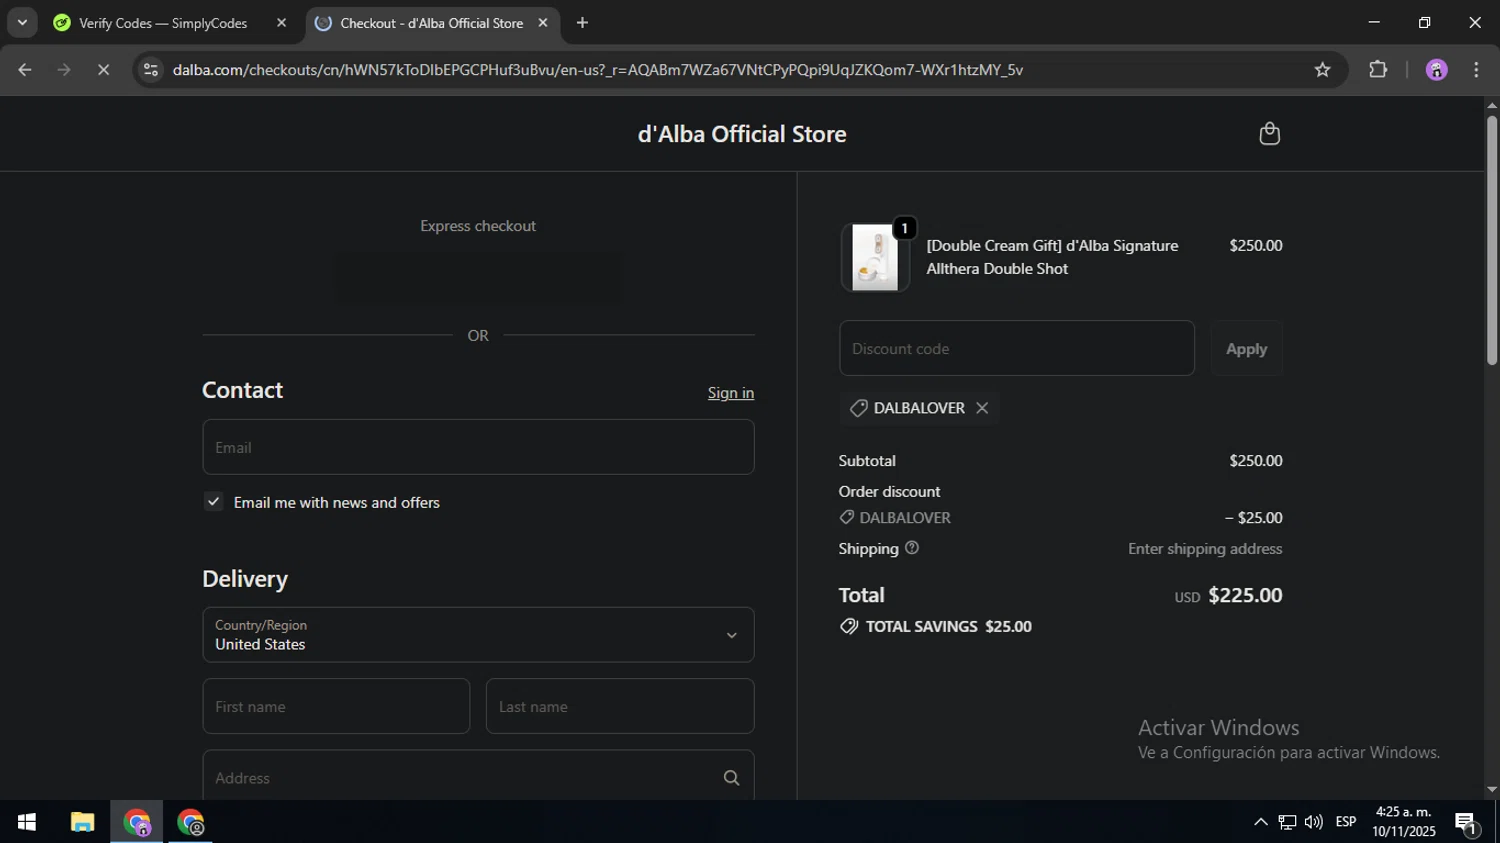Open the volume speaker tray icon
Image resolution: width=1500 pixels, height=843 pixels.
click(x=1313, y=822)
